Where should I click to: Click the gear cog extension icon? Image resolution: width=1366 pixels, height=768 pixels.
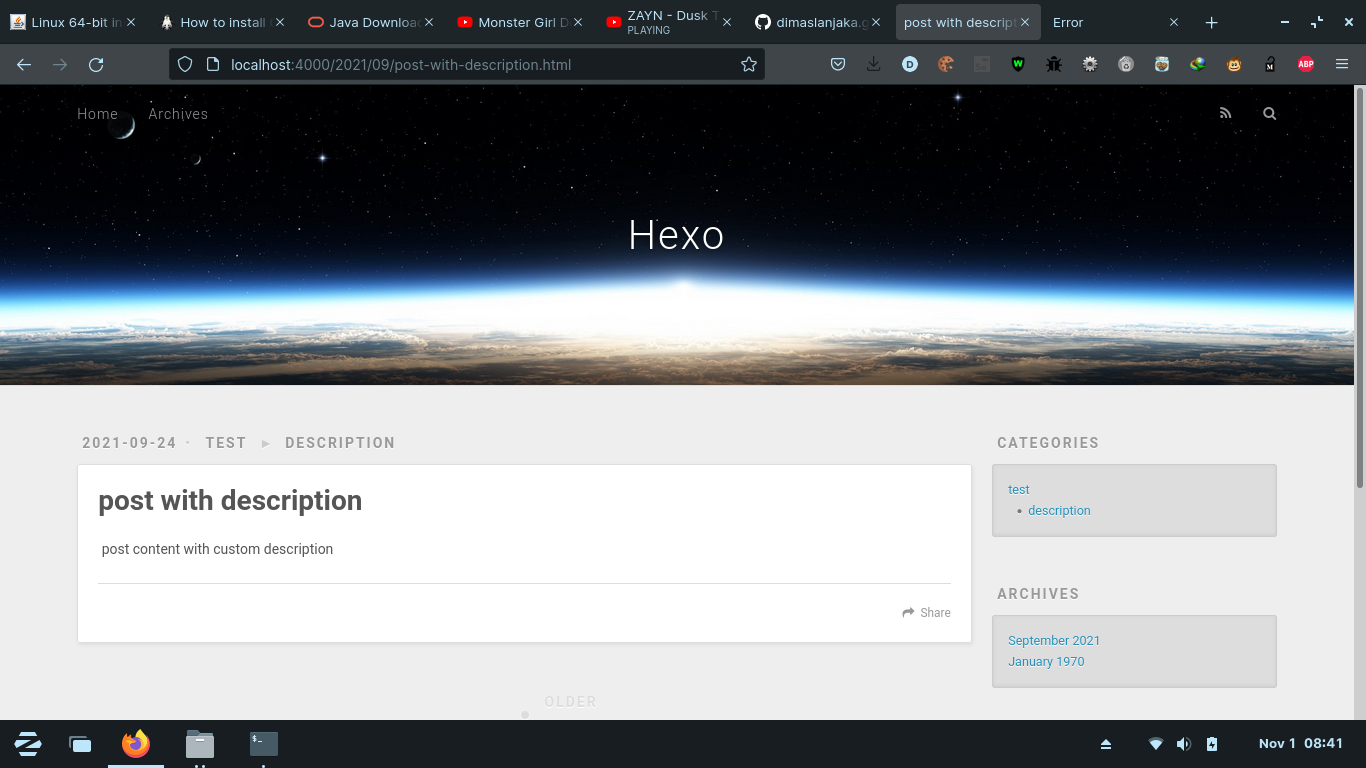[x=1090, y=64]
